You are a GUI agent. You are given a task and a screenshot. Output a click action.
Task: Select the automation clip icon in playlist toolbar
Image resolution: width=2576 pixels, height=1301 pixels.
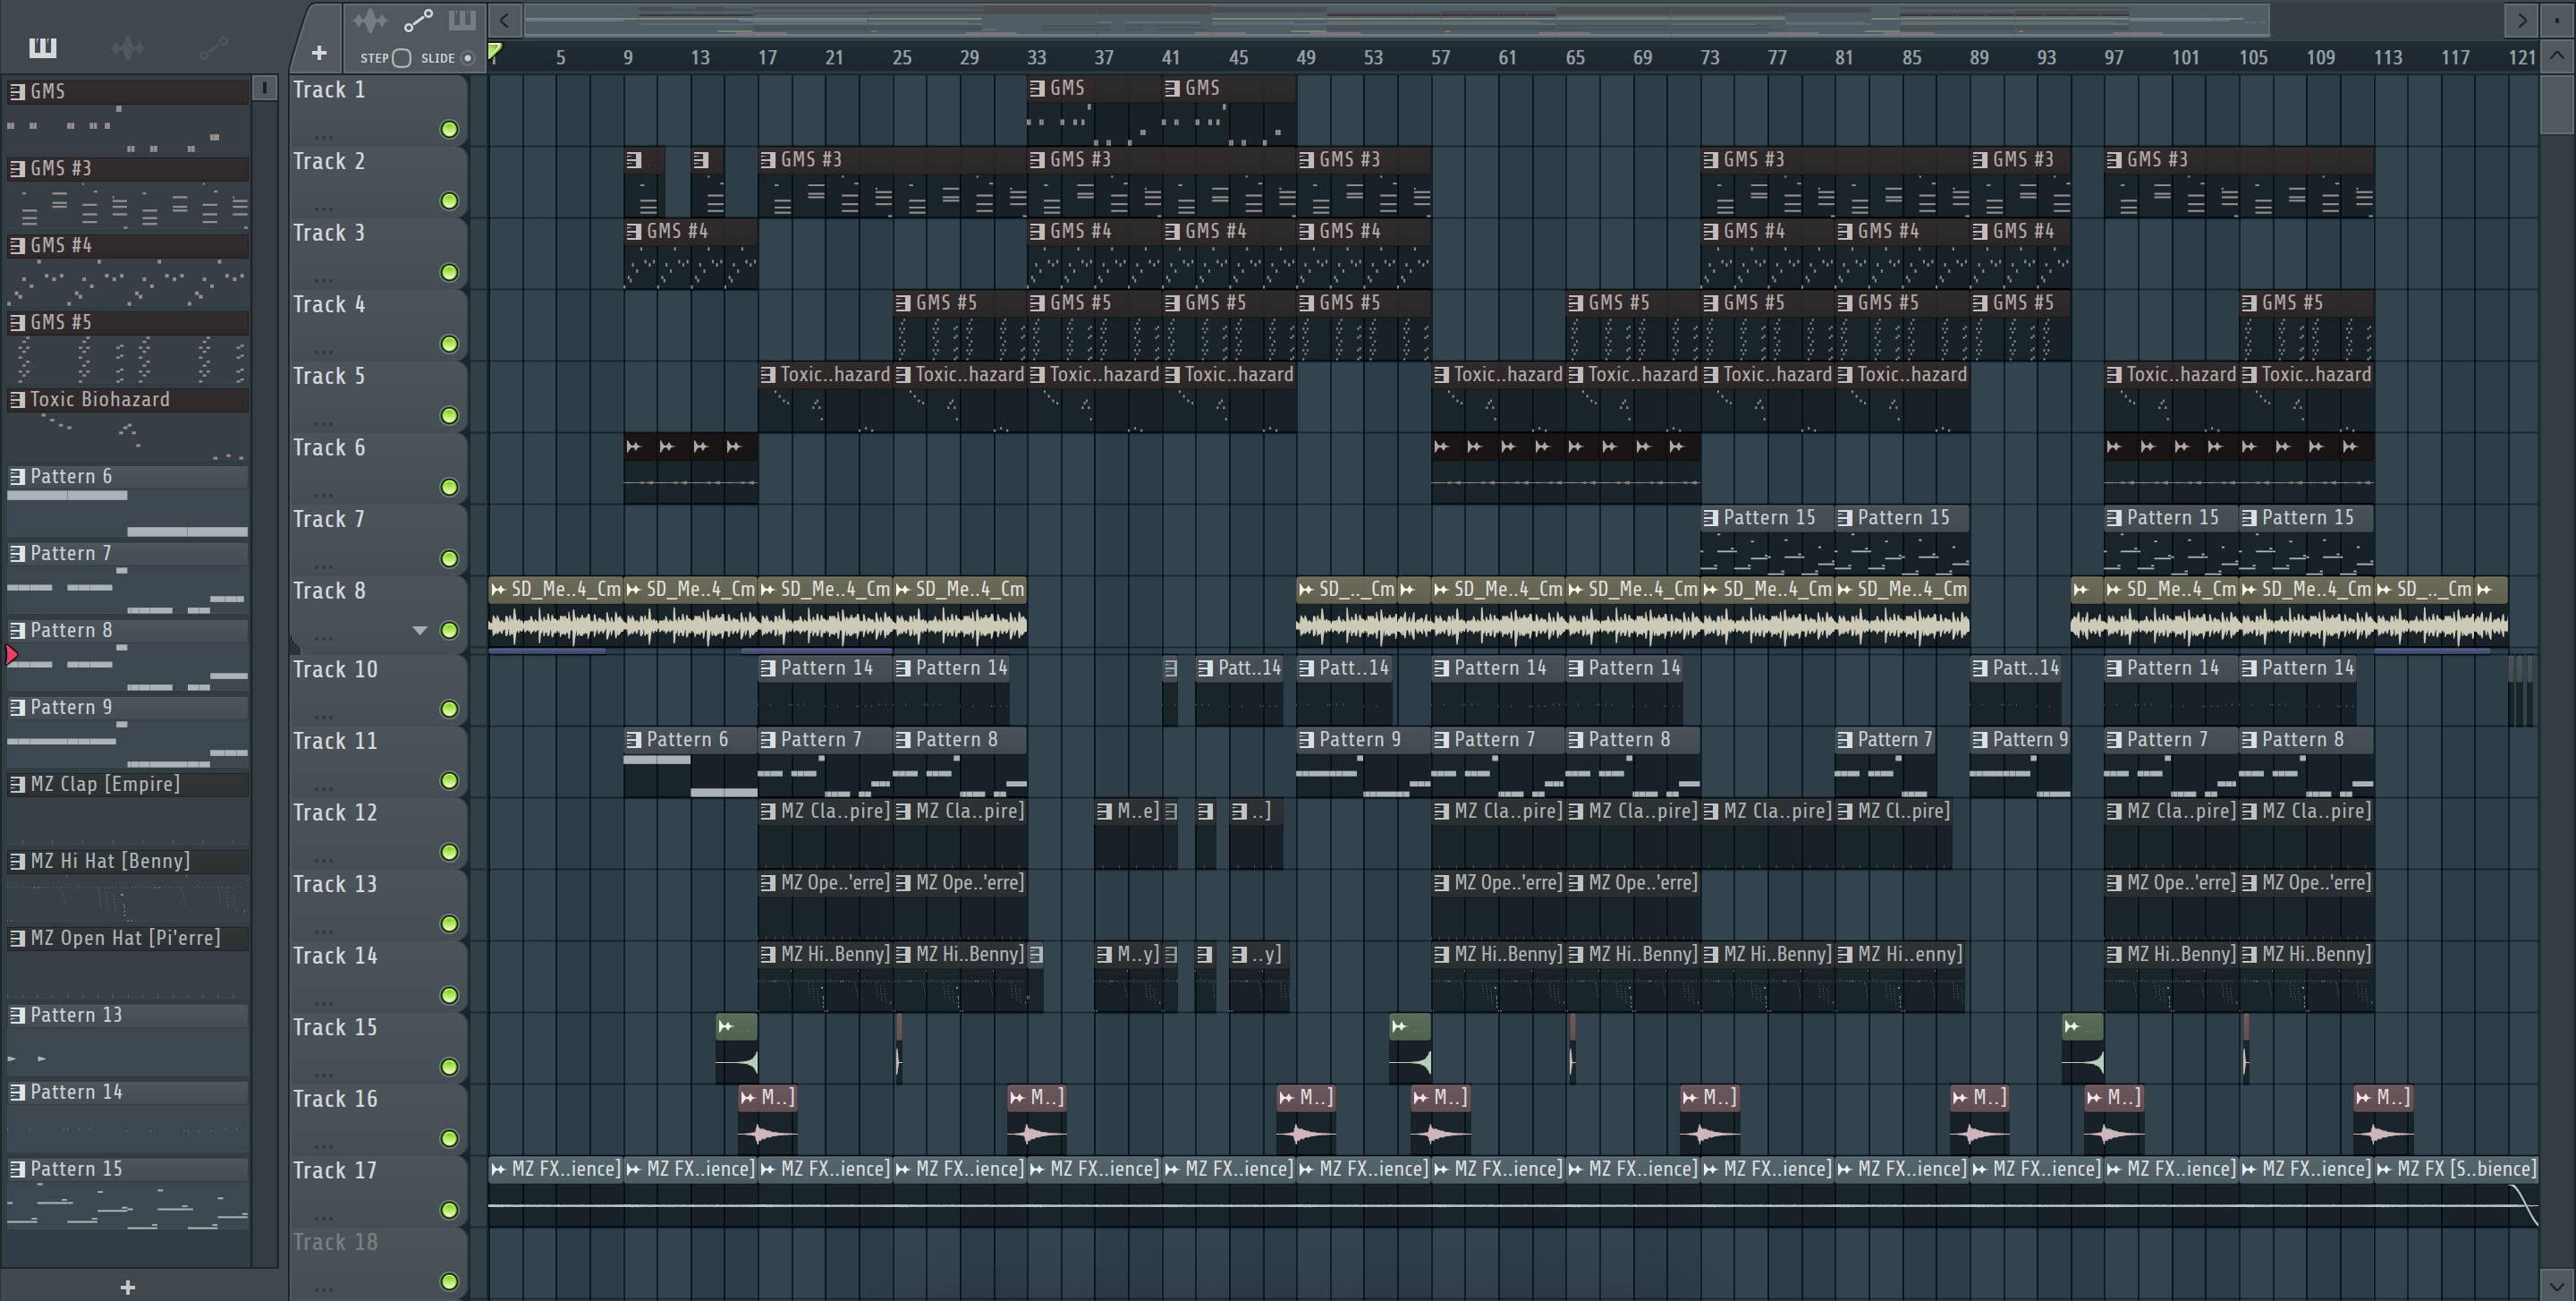(x=417, y=20)
